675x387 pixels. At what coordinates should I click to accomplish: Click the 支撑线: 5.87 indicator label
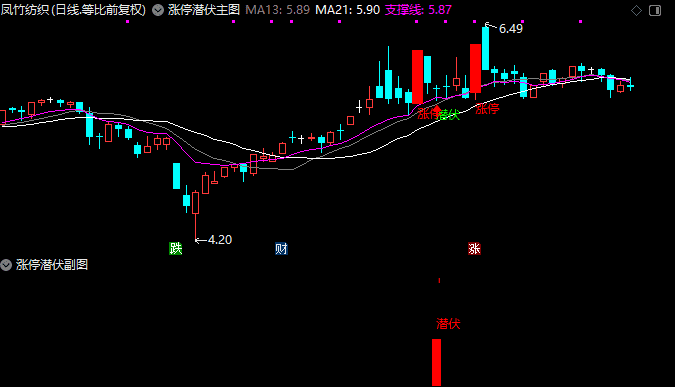418,10
